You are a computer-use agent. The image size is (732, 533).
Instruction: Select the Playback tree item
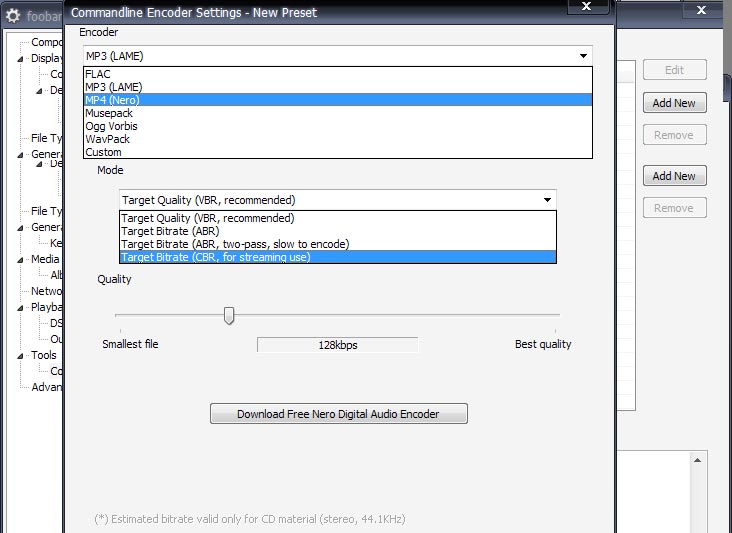pyautogui.click(x=46, y=307)
